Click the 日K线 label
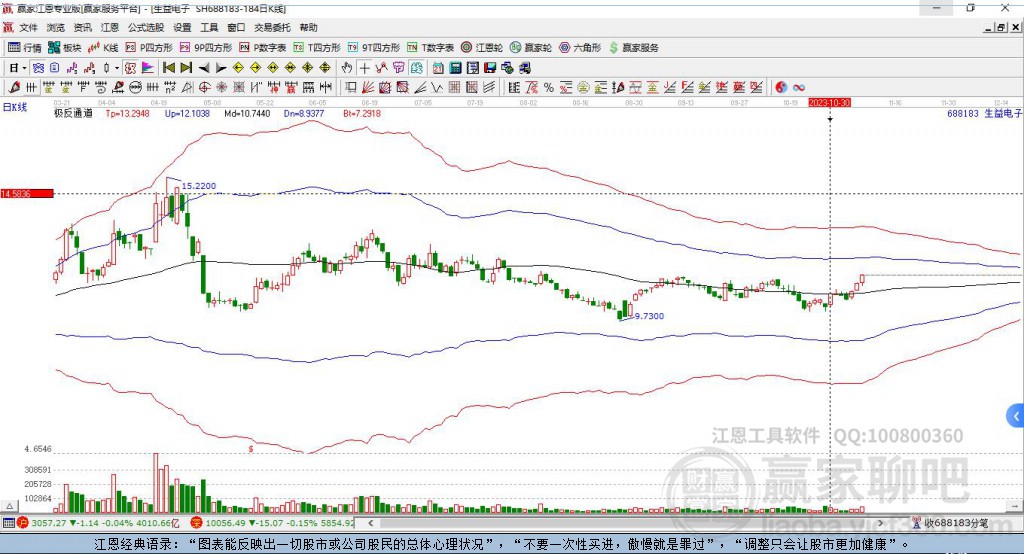This screenshot has height=554, width=1024. pos(14,107)
